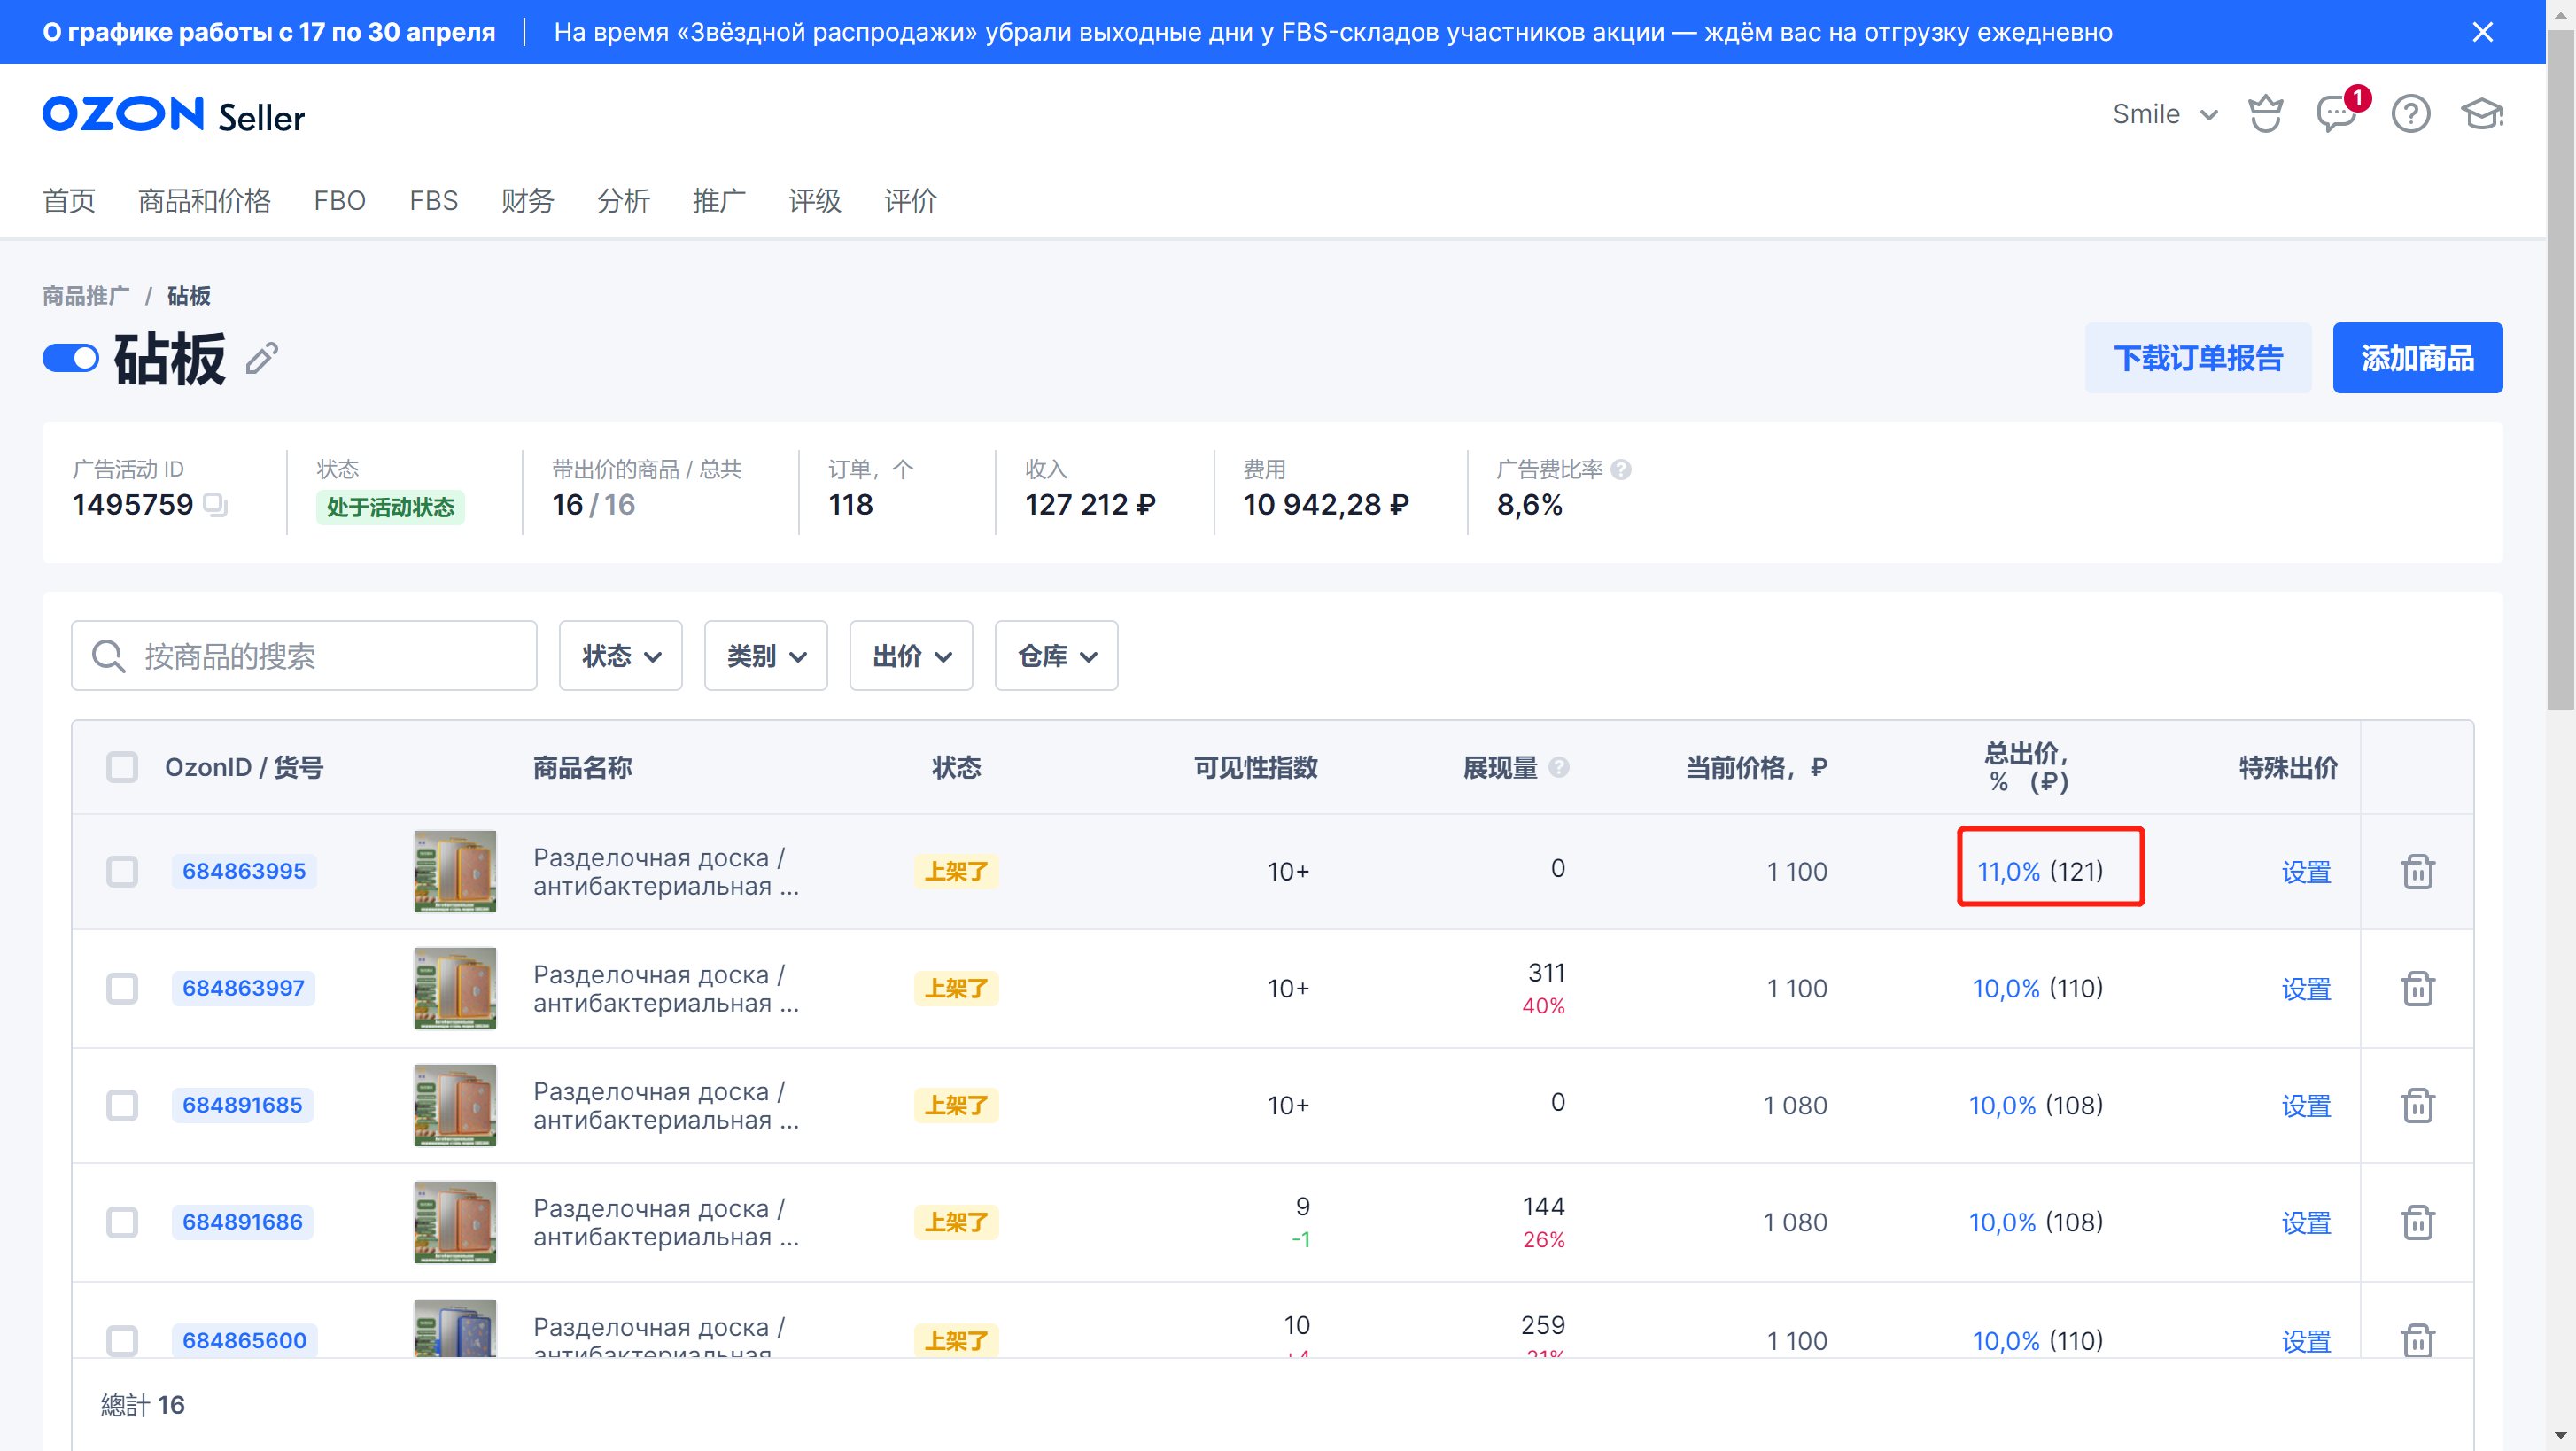Click the 下载订单报告 button

pyautogui.click(x=2197, y=358)
